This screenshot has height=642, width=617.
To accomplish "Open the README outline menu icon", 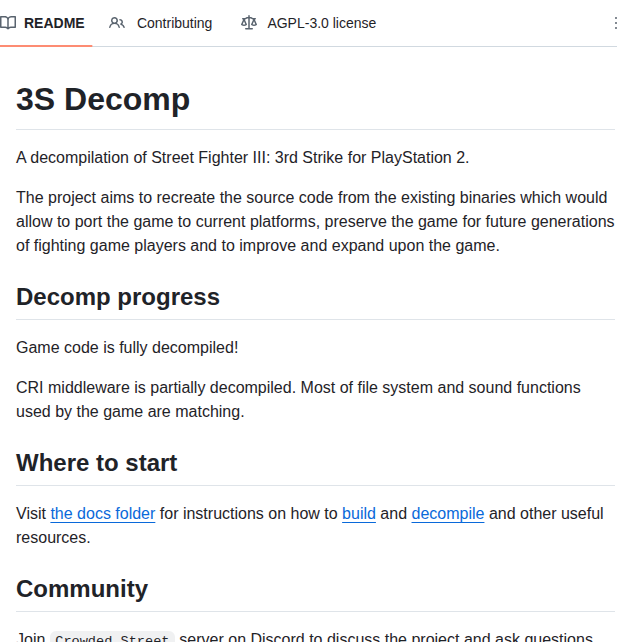I will point(615,23).
